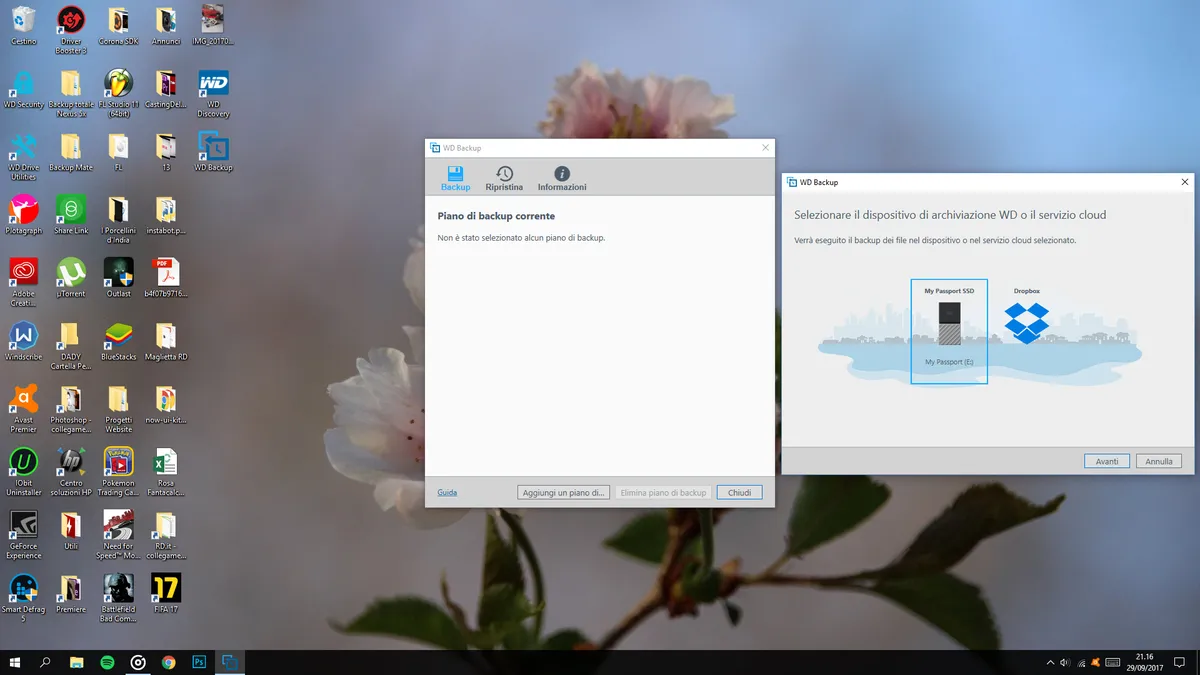Open the Plotagraph shortcut
This screenshot has width=1200, height=675.
pos(24,215)
